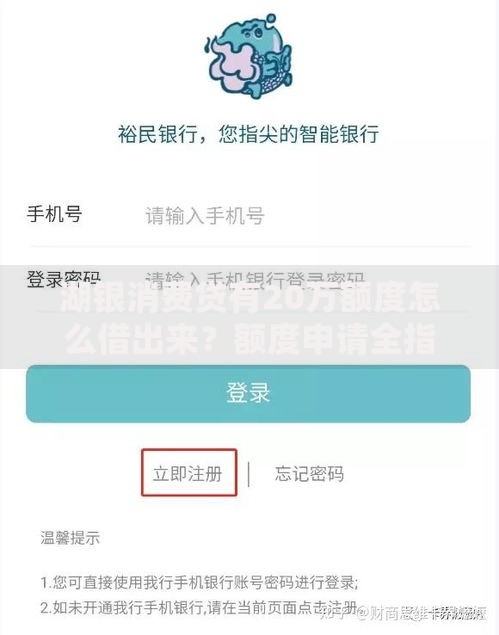Click the 温馨提示 heading
This screenshot has width=499, height=635.
coord(70,538)
